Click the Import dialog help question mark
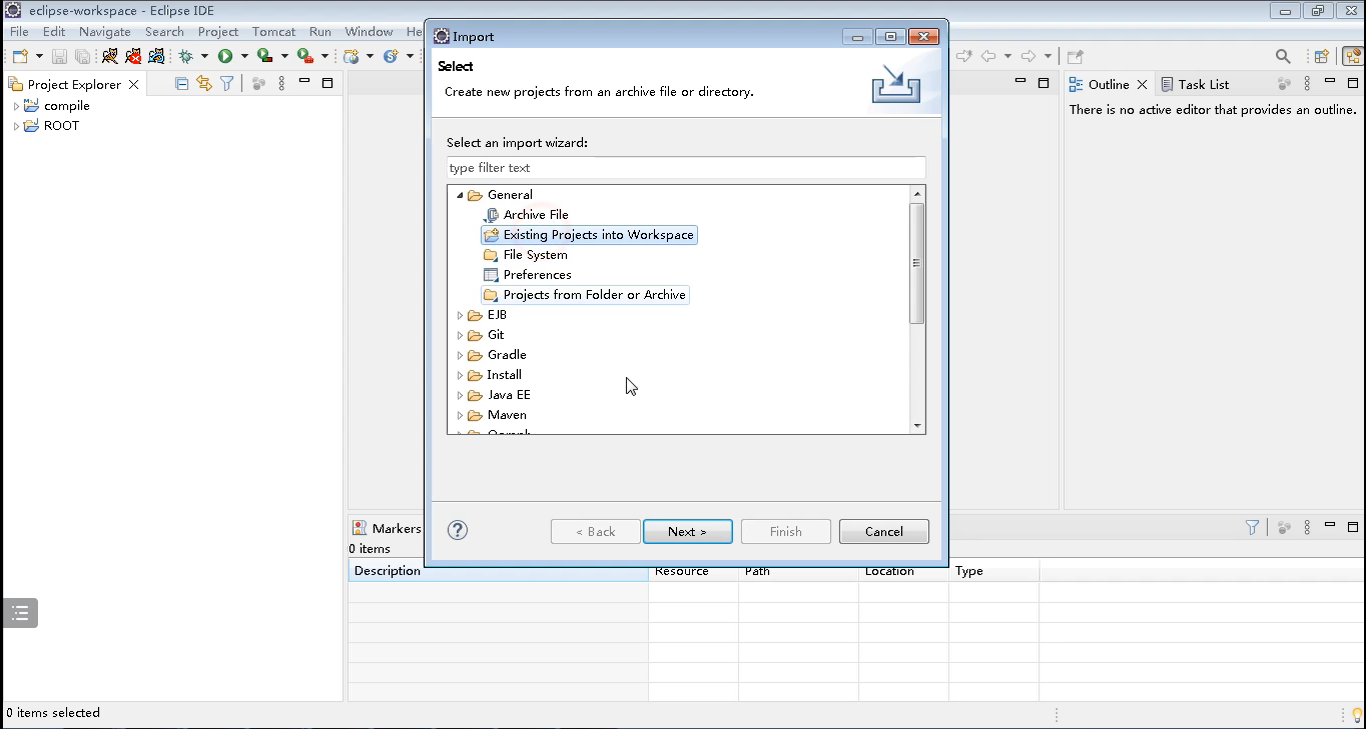 [x=458, y=531]
